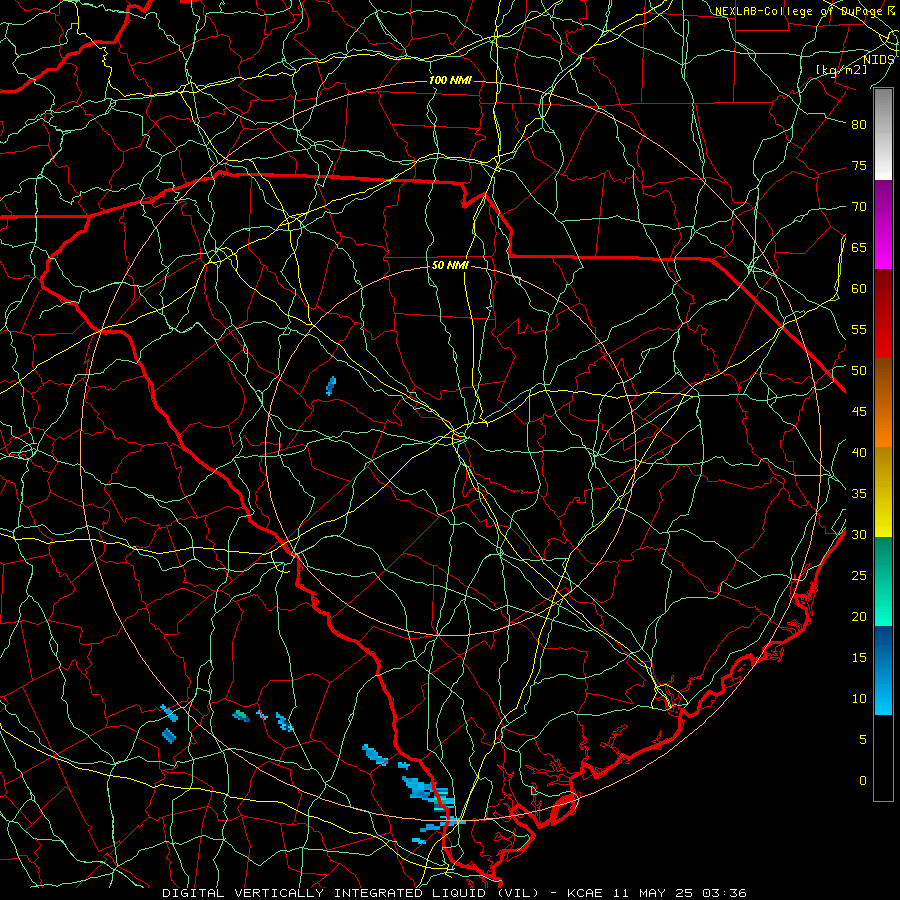Click the 5 value on color scale
This screenshot has width=900, height=900.
point(863,740)
